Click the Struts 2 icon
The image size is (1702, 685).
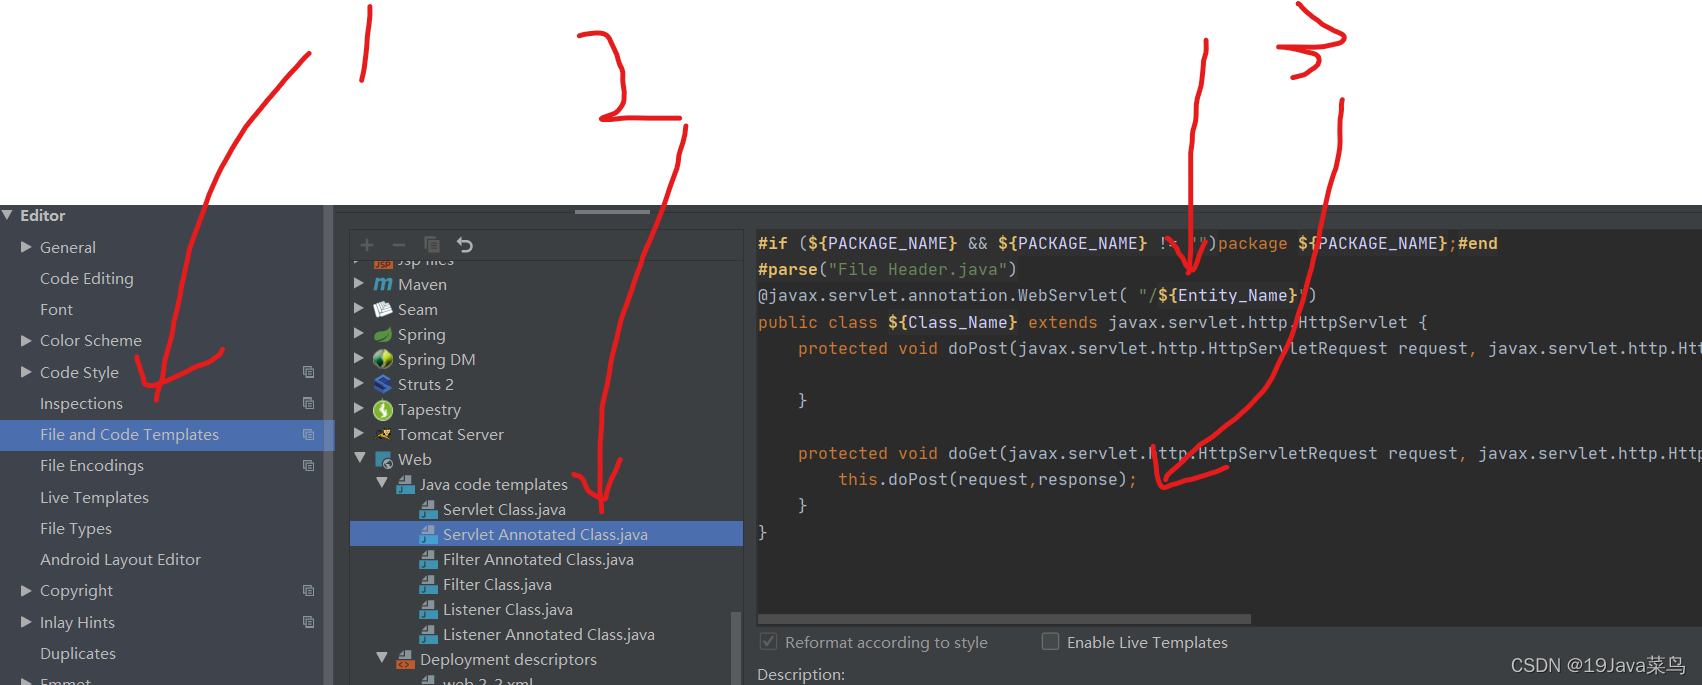383,385
